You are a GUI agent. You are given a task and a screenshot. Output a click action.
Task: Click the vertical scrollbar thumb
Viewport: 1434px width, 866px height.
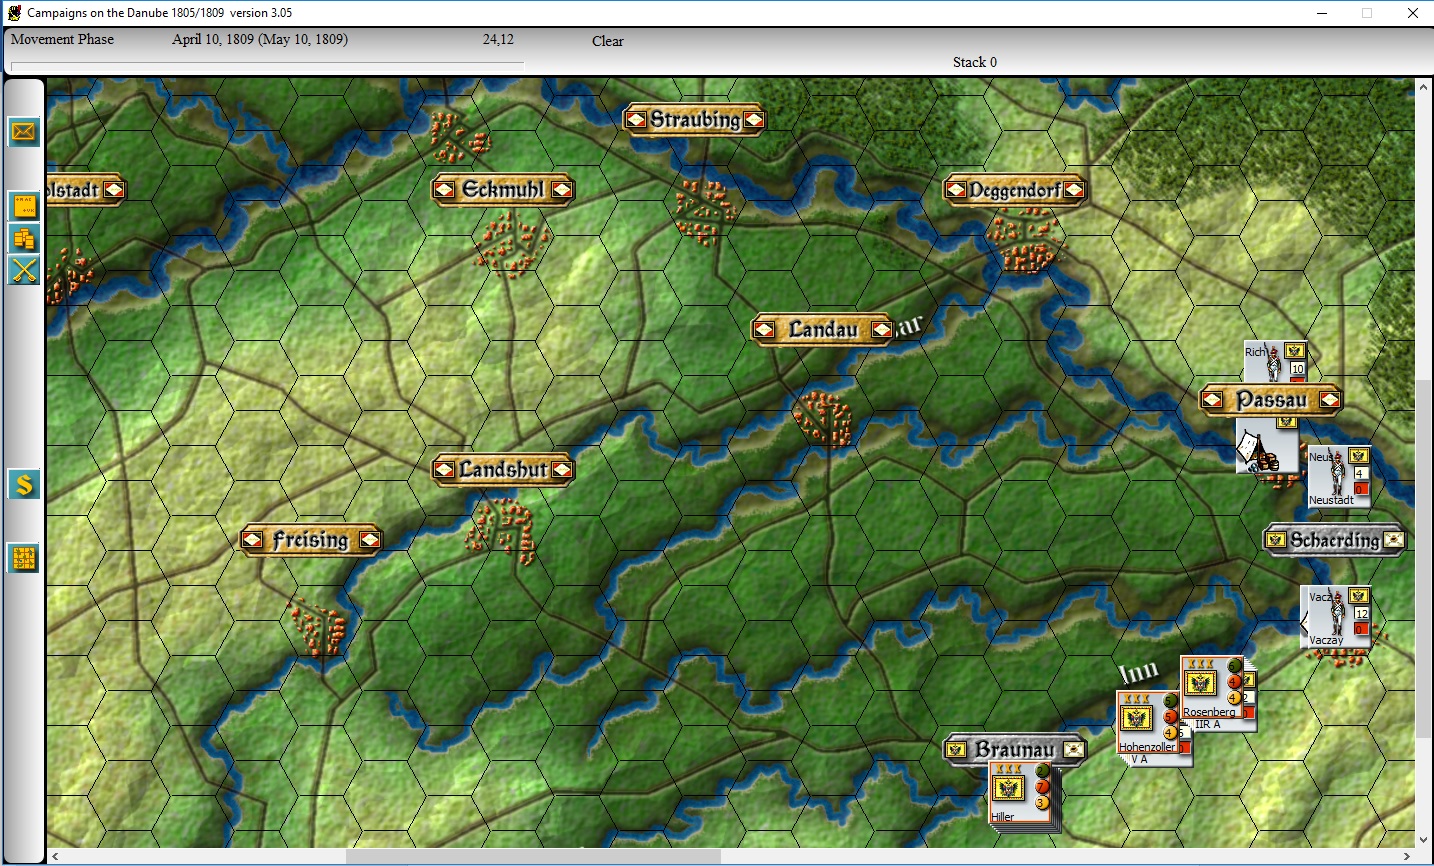pyautogui.click(x=1423, y=558)
